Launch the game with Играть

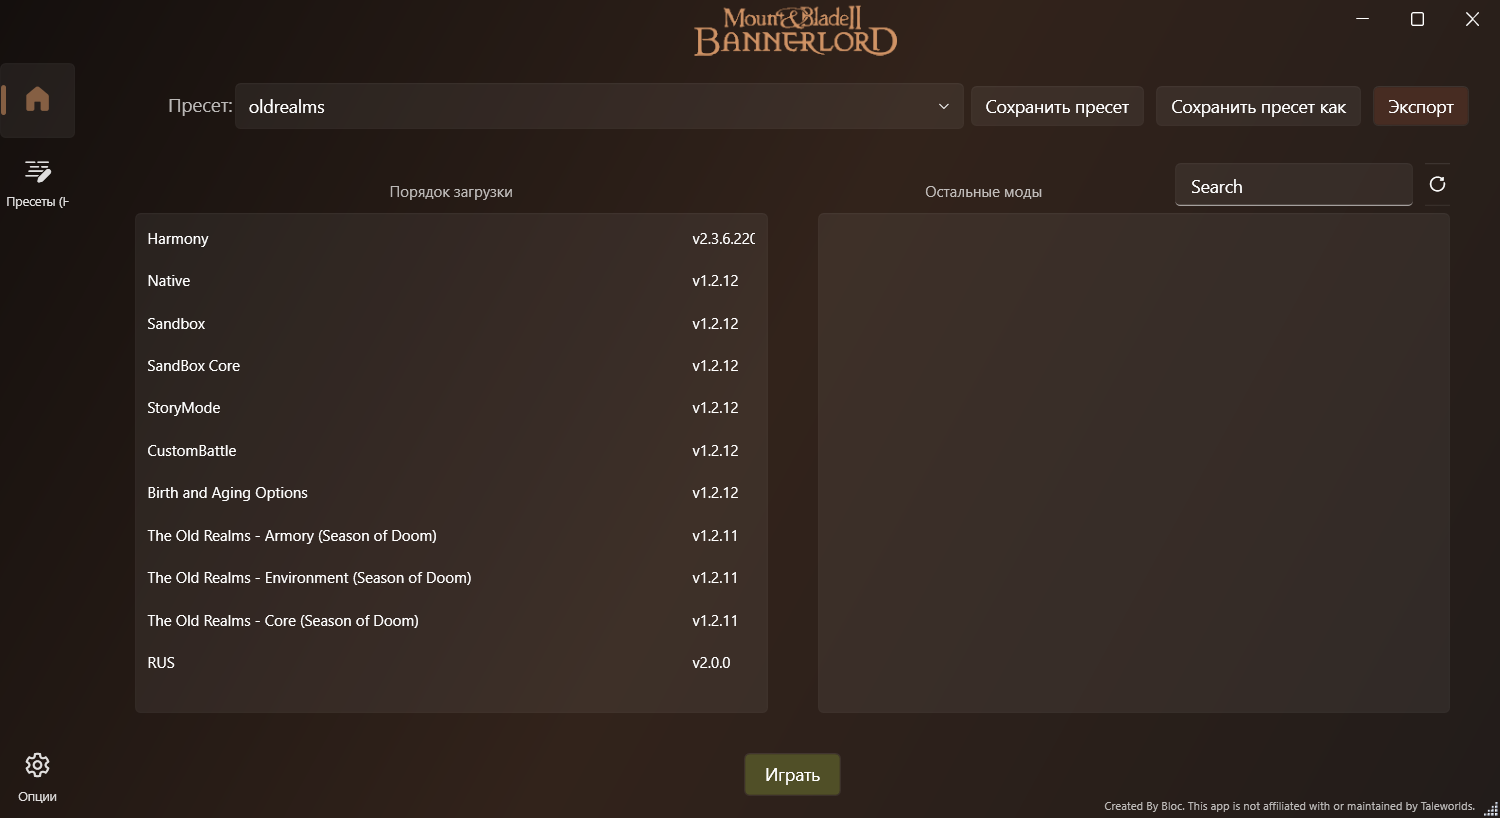[x=792, y=775]
